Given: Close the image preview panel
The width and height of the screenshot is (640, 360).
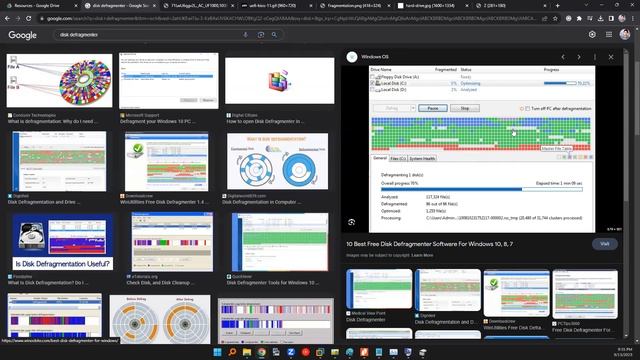Looking at the screenshot, I should pos(611,57).
